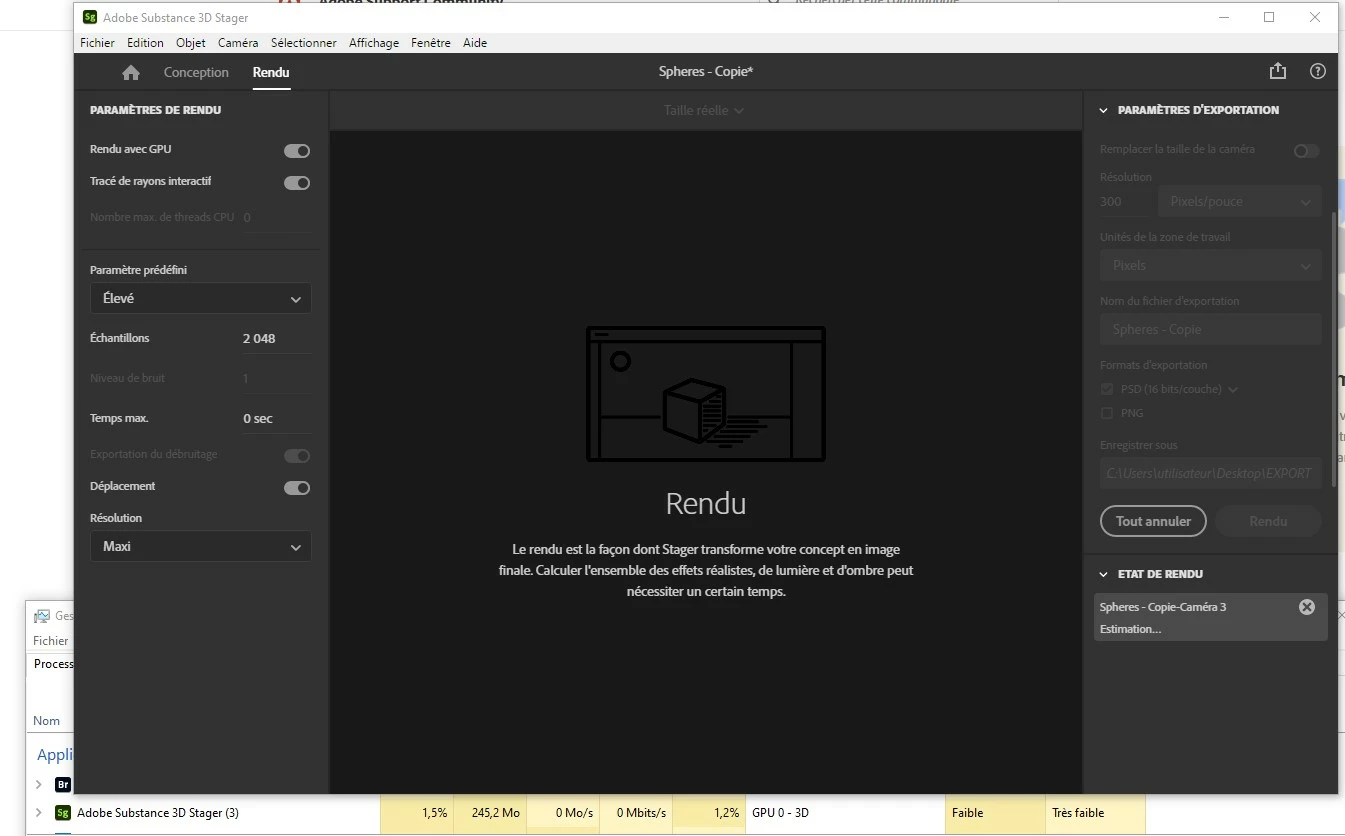The width and height of the screenshot is (1345, 836).
Task: Click the Niveau de bruit value field
Action: click(276, 378)
